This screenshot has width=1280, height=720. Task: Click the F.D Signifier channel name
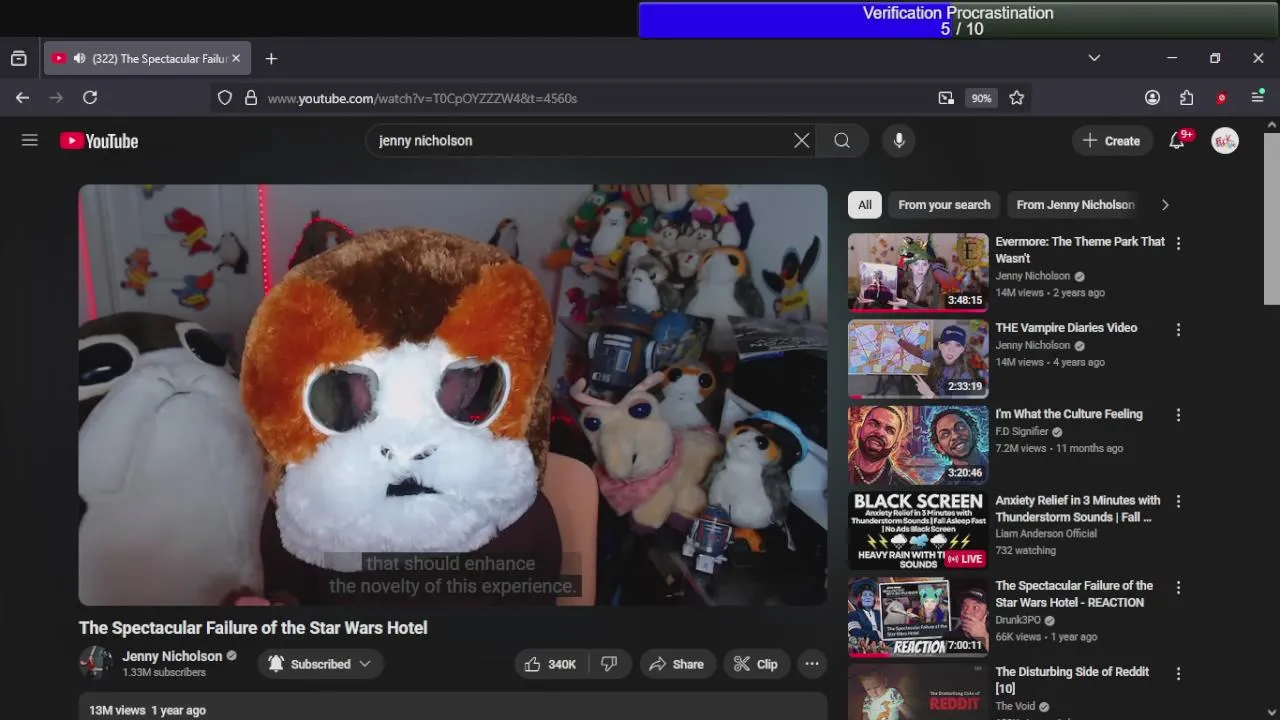point(1022,432)
